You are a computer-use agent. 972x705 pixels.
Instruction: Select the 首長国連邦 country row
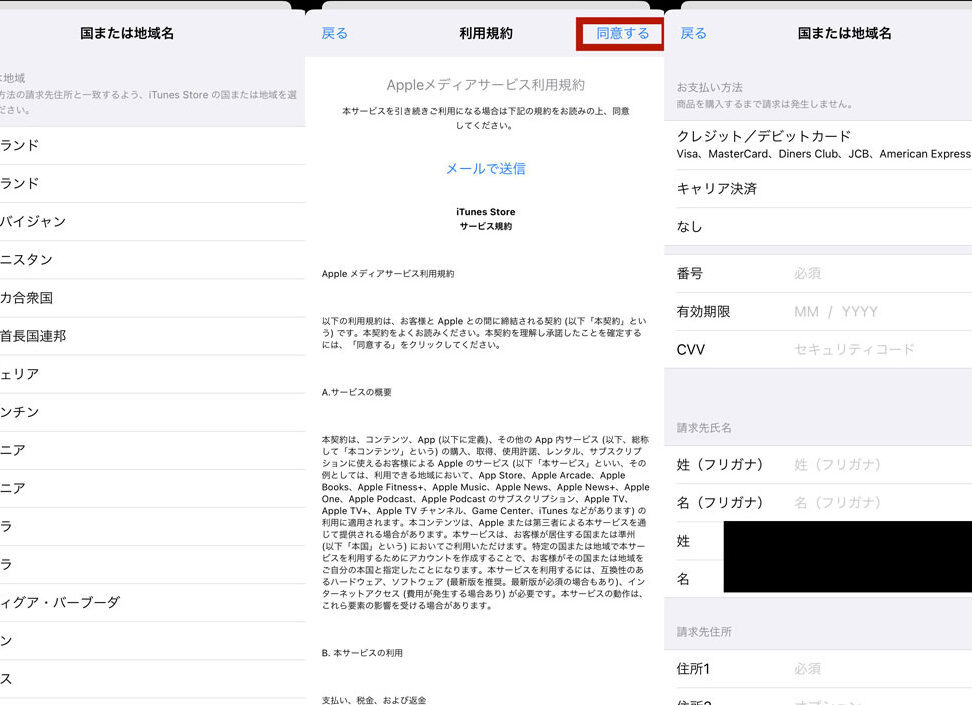pos(152,336)
